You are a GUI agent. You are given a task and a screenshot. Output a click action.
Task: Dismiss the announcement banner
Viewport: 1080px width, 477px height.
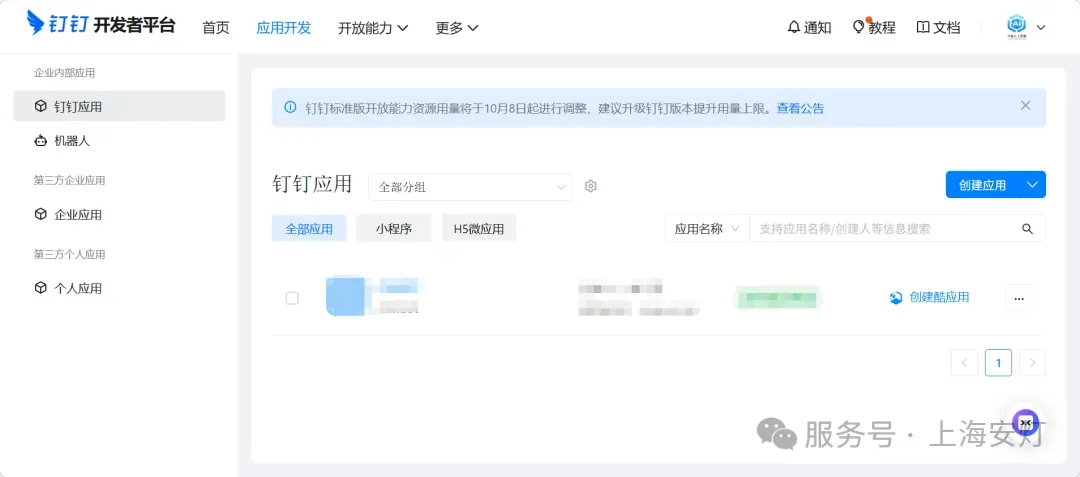click(1026, 105)
